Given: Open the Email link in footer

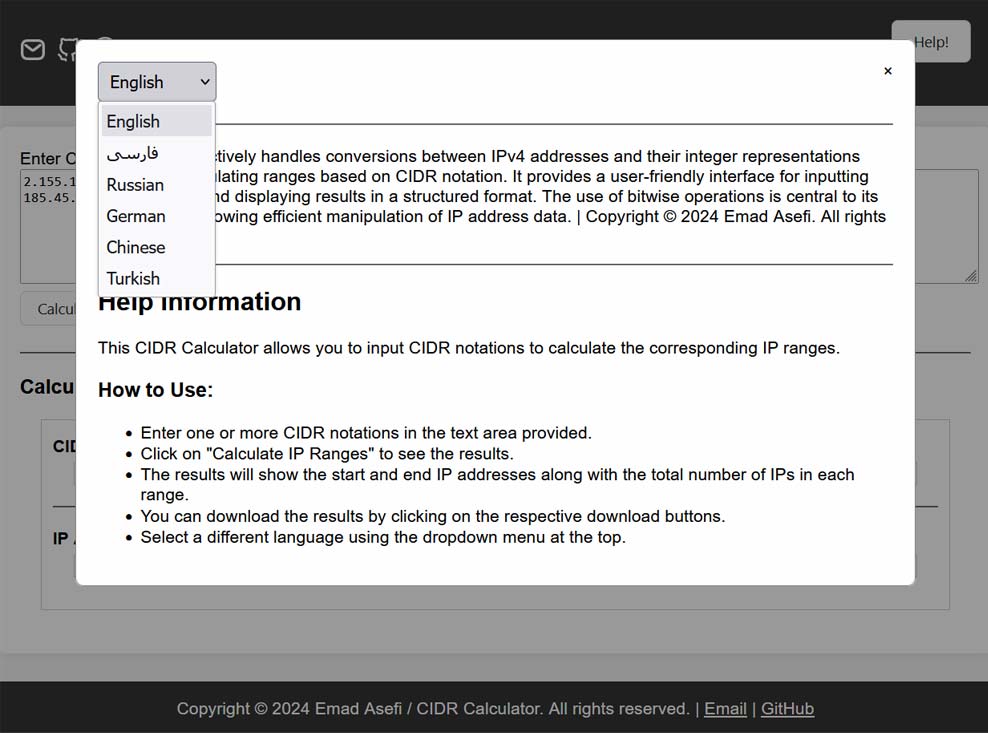Looking at the screenshot, I should click(x=725, y=709).
